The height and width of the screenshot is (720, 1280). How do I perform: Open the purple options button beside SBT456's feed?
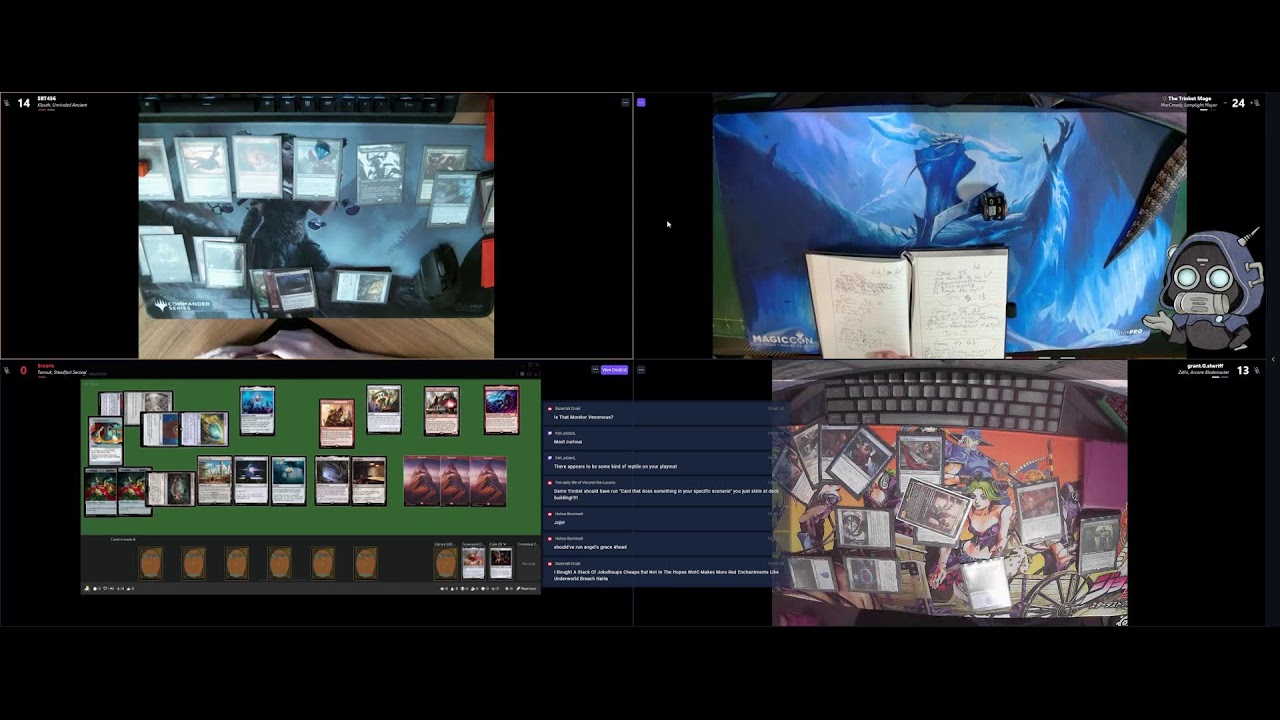641,102
